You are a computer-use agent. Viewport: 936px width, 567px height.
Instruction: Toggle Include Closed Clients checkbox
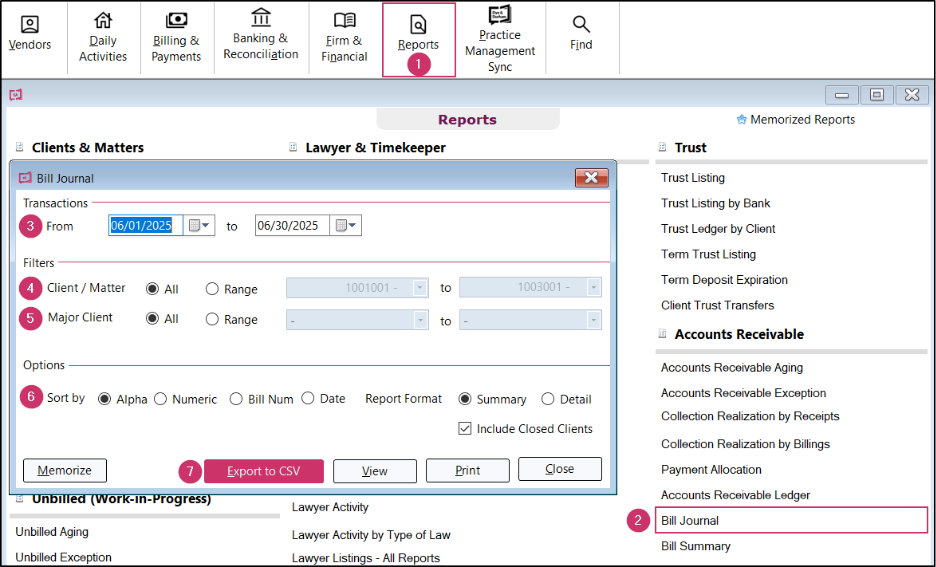(x=464, y=429)
